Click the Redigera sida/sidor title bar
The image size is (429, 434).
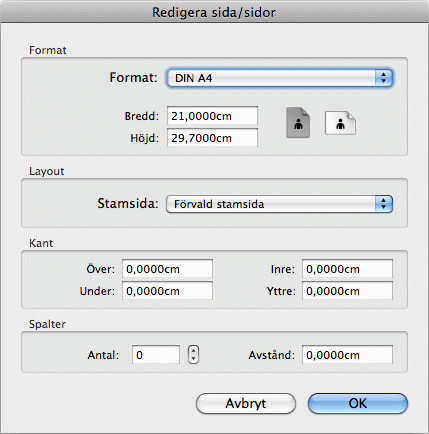pyautogui.click(x=214, y=12)
